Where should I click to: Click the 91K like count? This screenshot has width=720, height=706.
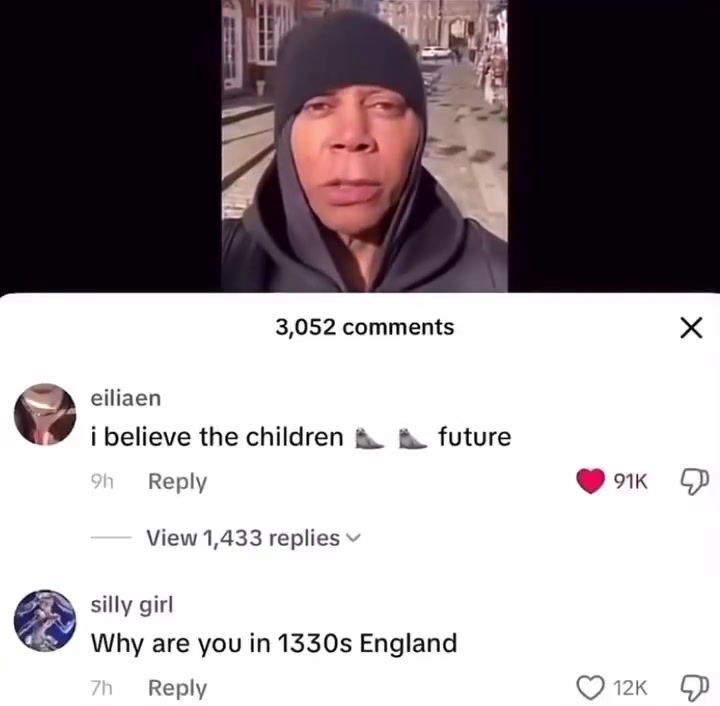(630, 482)
